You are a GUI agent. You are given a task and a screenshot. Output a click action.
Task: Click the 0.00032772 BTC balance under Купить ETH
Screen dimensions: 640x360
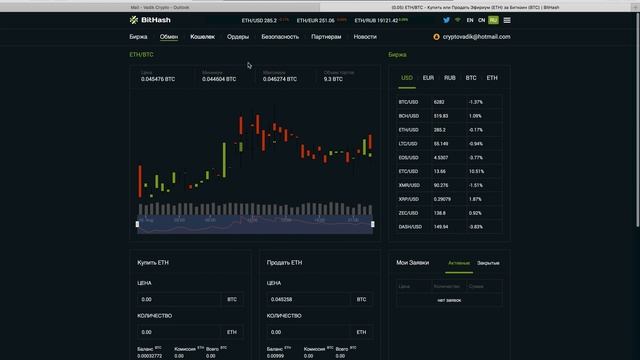click(x=149, y=356)
